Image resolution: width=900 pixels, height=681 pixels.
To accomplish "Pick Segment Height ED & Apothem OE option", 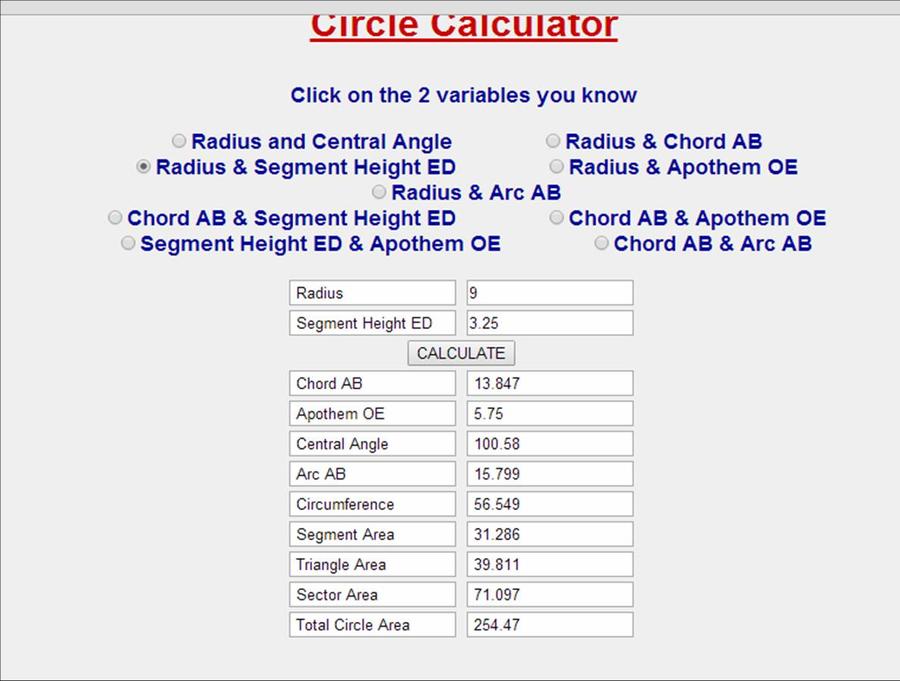I will pyautogui.click(x=128, y=243).
